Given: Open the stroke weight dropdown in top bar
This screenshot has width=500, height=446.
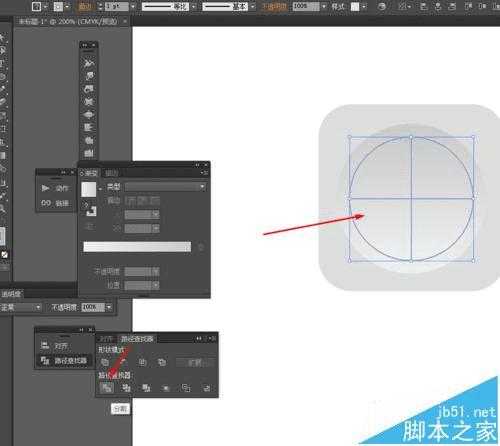Looking at the screenshot, I should (133, 7).
